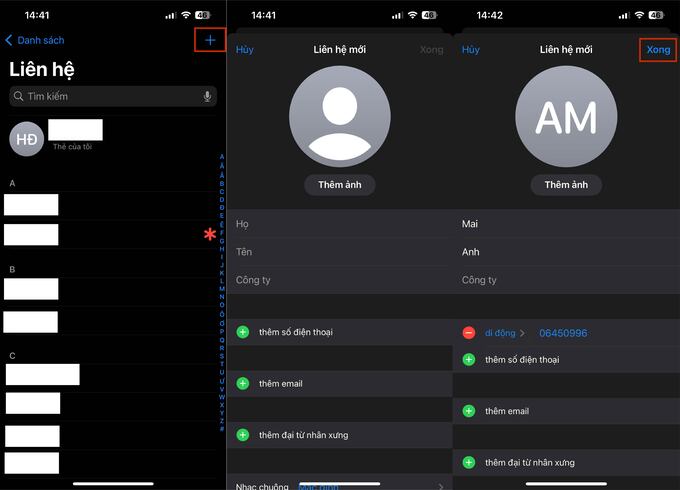Tap green plus beside thêm đại từ nhân xưng in empty form
This screenshot has height=490, width=680.
[x=243, y=435]
